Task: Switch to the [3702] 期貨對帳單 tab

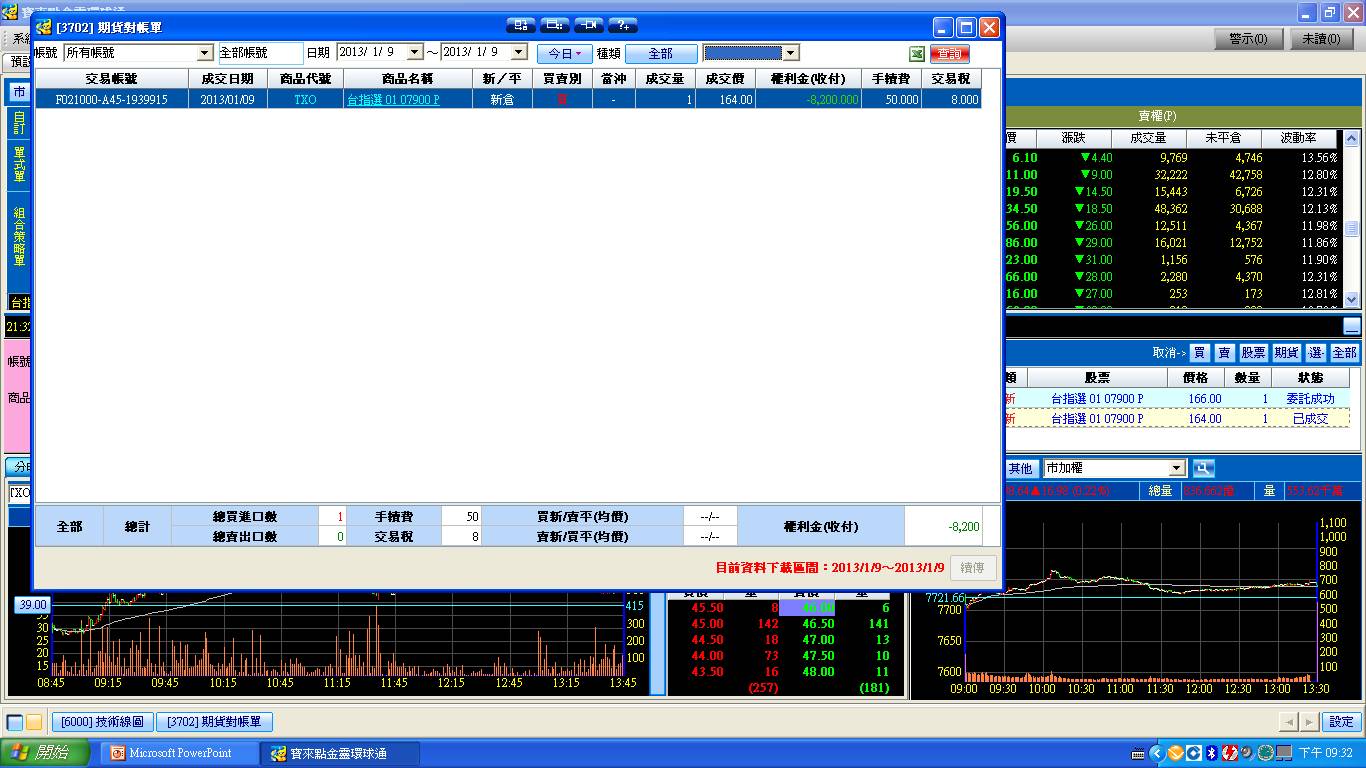Action: pyautogui.click(x=215, y=722)
